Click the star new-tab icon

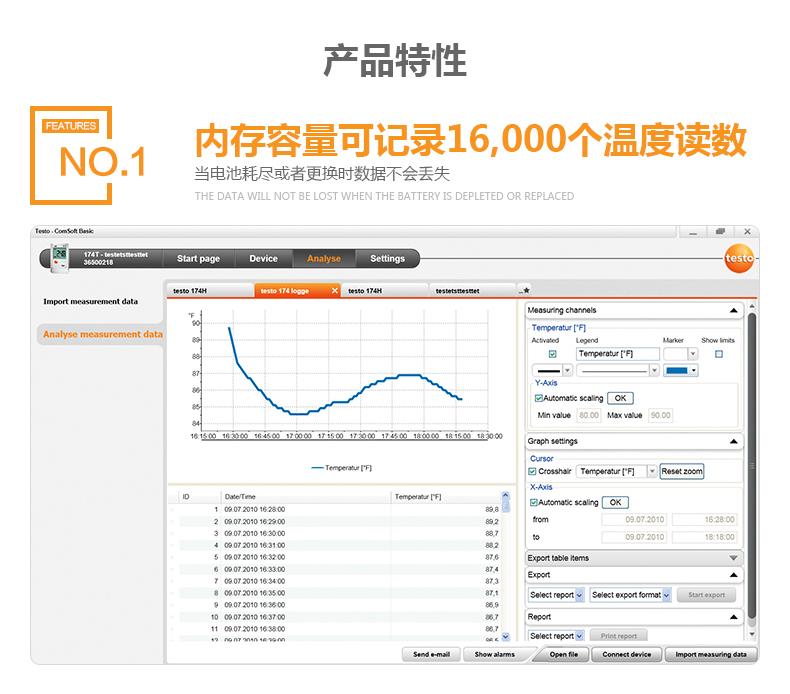coord(526,290)
